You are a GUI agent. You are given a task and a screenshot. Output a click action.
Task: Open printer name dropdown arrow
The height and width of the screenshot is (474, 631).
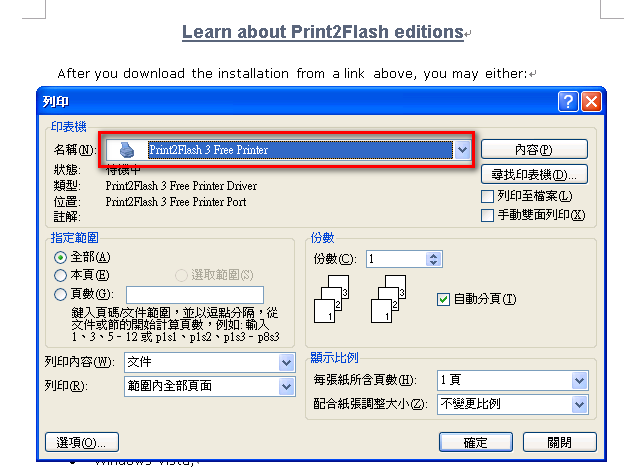pos(462,150)
